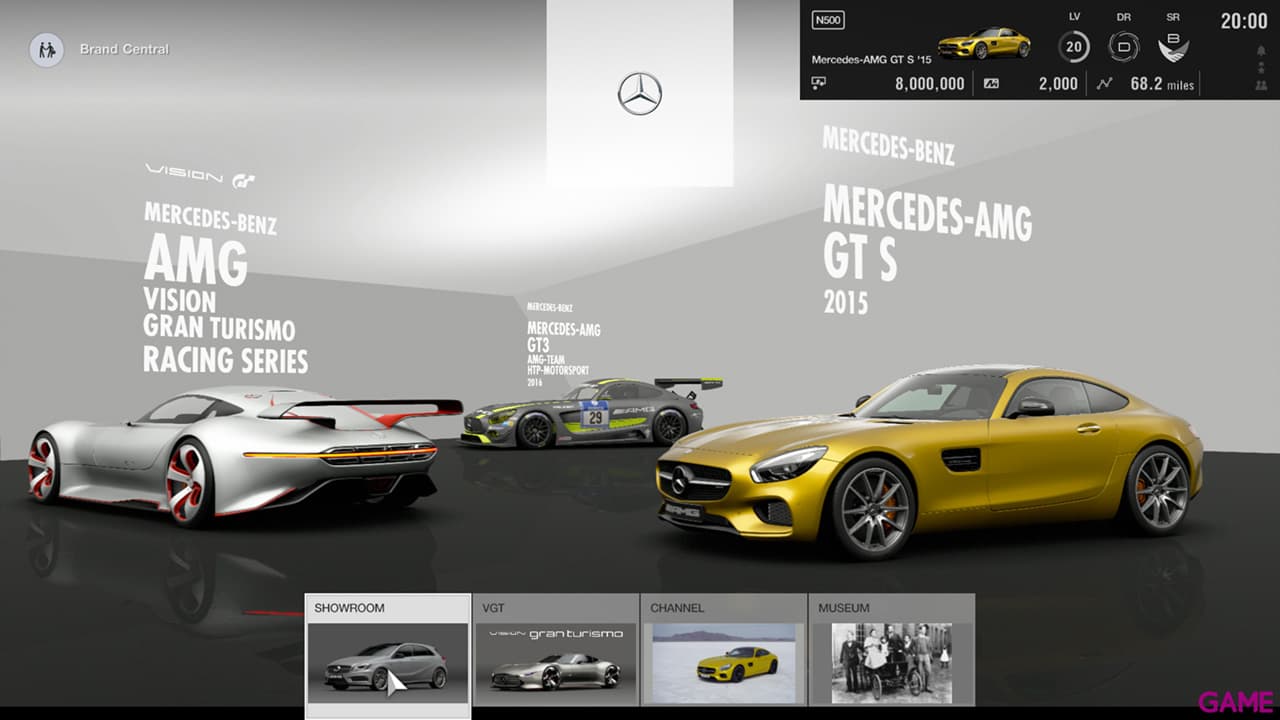Click the DR driver rating D icon
This screenshot has height=720, width=1280.
tap(1124, 46)
